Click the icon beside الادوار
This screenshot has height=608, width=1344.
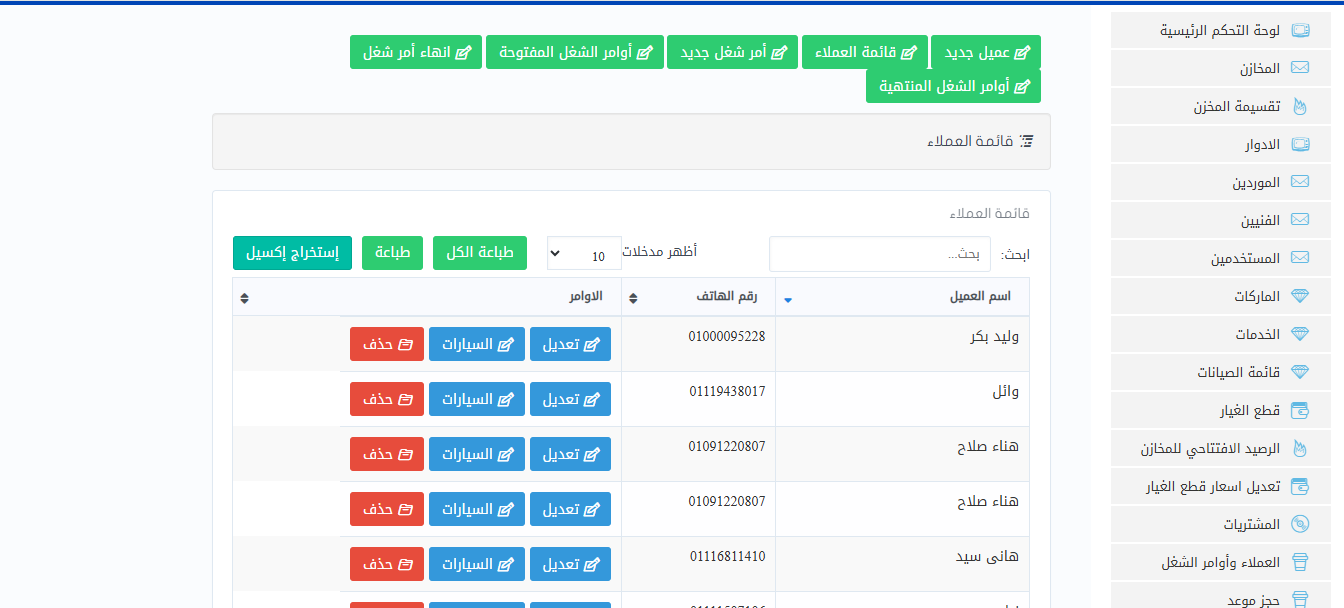tap(1300, 144)
